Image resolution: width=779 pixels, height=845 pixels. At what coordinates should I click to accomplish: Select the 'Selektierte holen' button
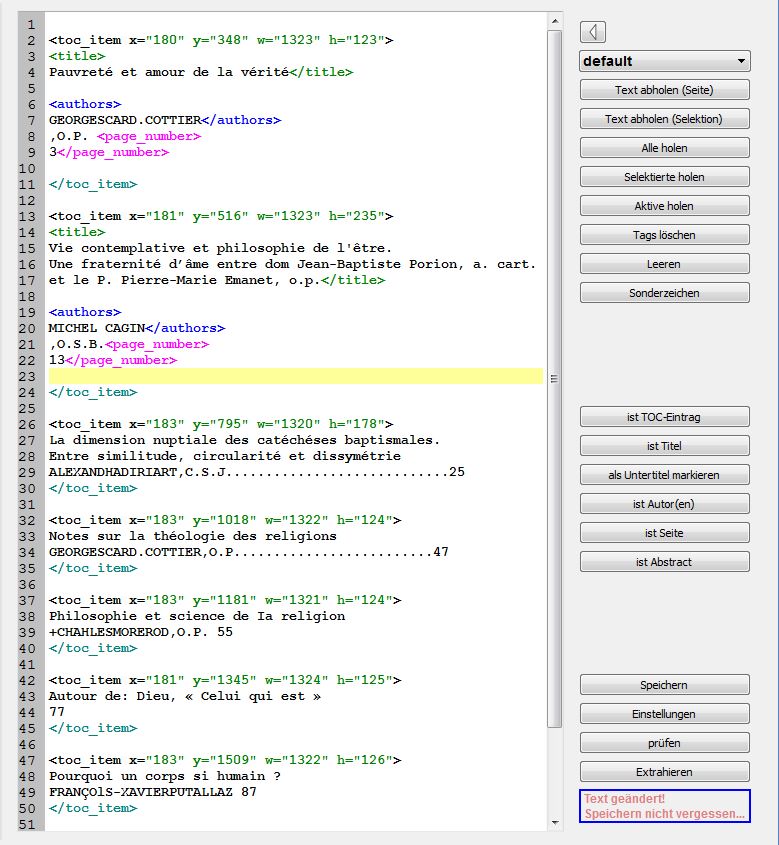(x=664, y=177)
